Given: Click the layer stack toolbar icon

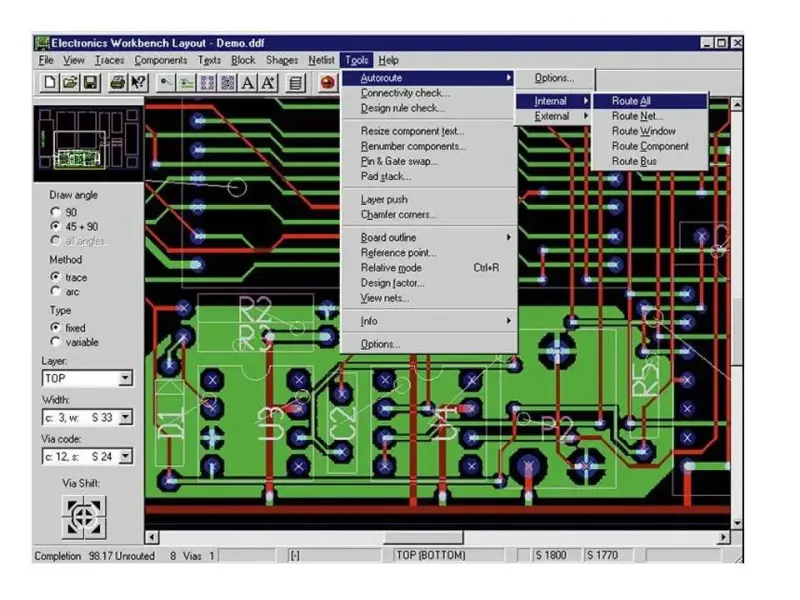Looking at the screenshot, I should [295, 83].
